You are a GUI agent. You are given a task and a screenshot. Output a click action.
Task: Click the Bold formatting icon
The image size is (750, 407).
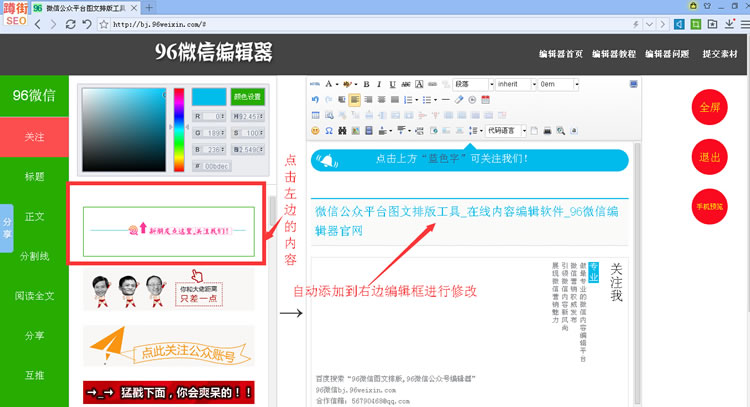pos(366,84)
